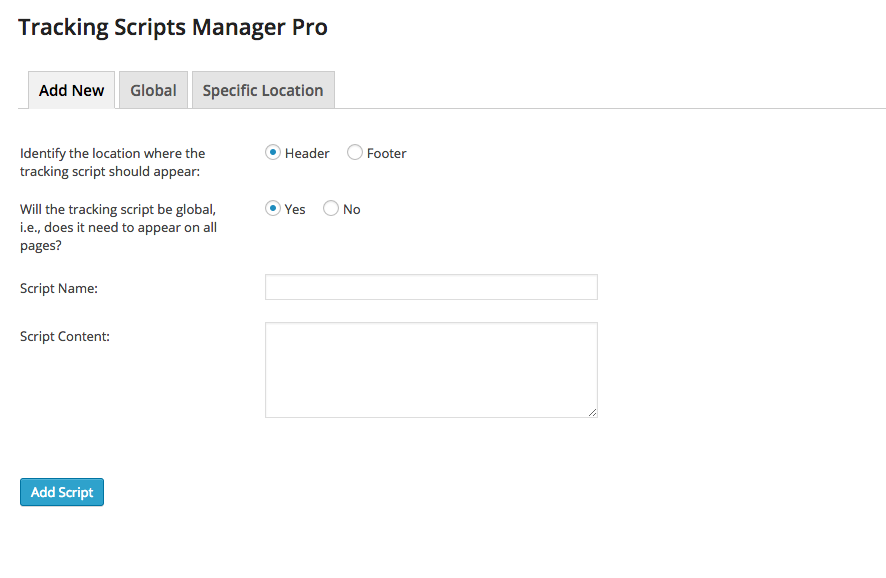This screenshot has height=578, width=886.
Task: Click the Script Content textarea resize handle
Action: [592, 412]
